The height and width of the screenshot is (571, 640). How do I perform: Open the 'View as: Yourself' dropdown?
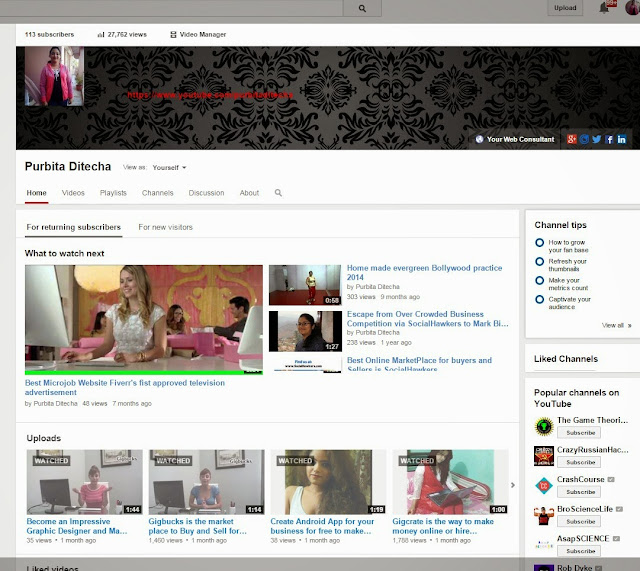click(x=169, y=167)
